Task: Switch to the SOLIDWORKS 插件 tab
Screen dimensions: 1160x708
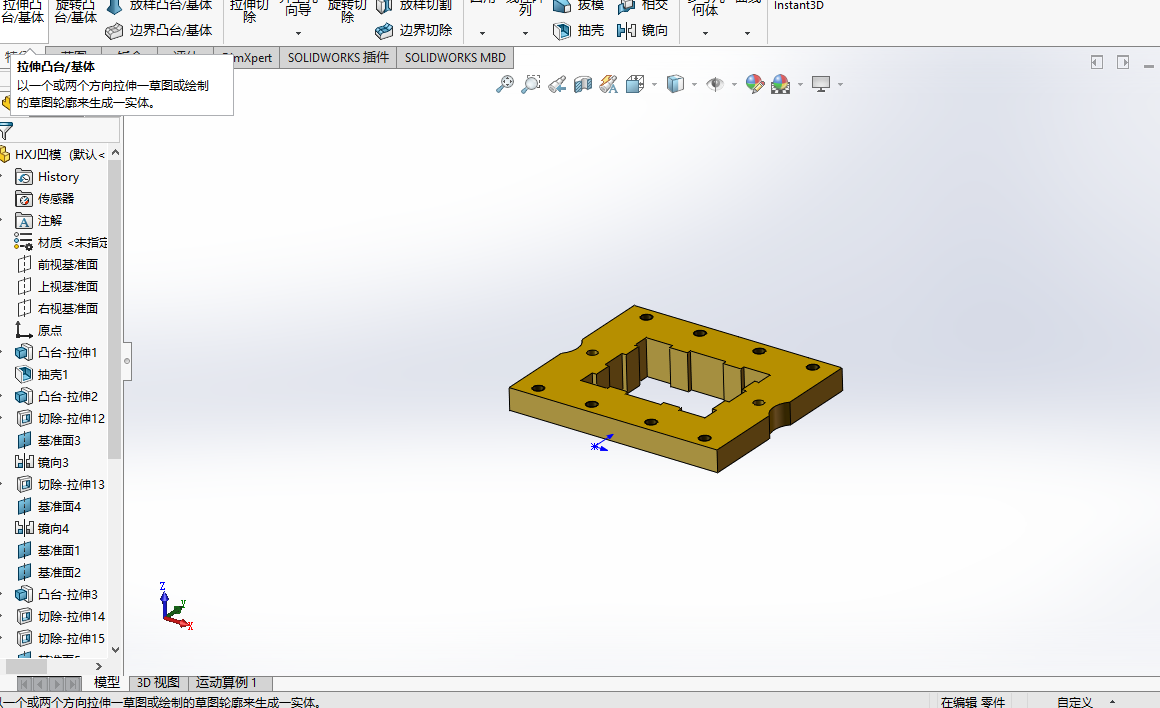Action: coord(338,58)
